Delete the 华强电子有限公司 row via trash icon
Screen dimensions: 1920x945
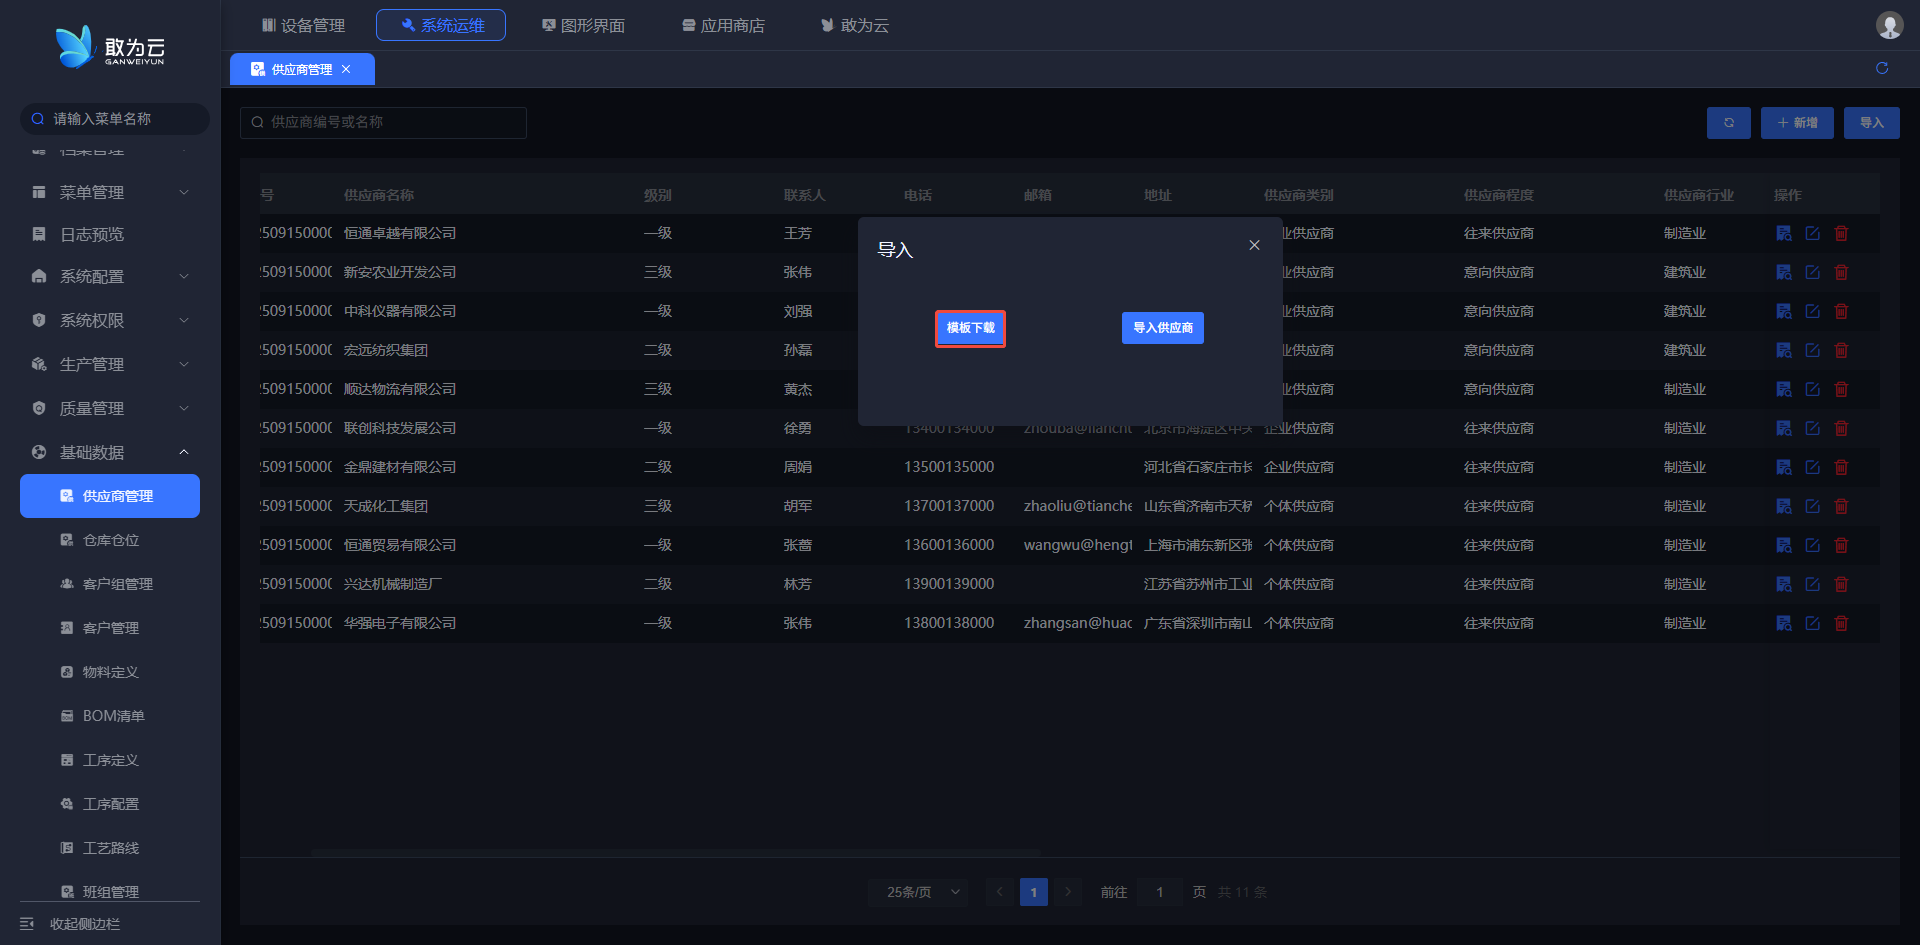click(x=1841, y=623)
